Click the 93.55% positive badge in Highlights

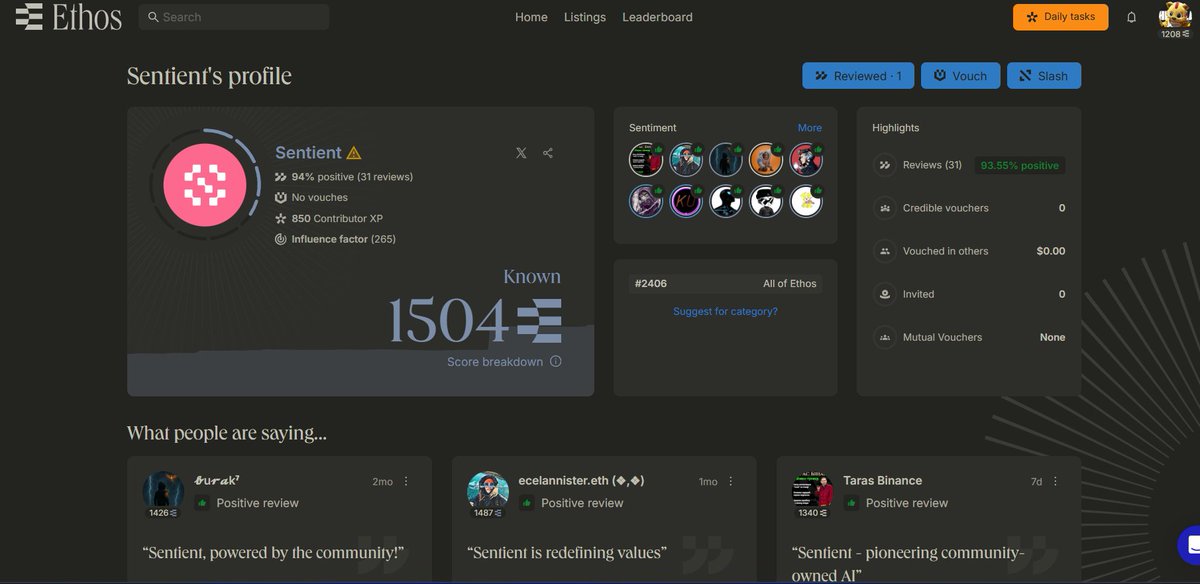(x=1019, y=164)
